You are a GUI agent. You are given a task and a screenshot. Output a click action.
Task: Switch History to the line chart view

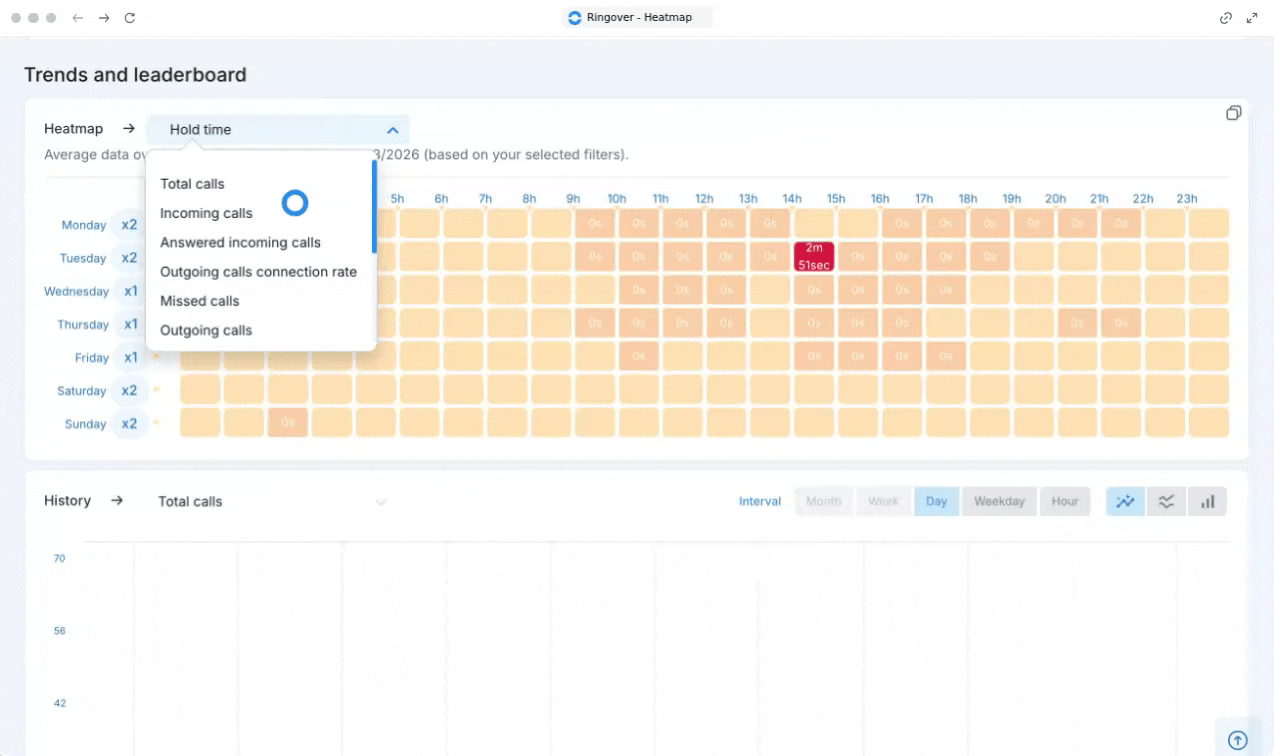[x=1126, y=501]
